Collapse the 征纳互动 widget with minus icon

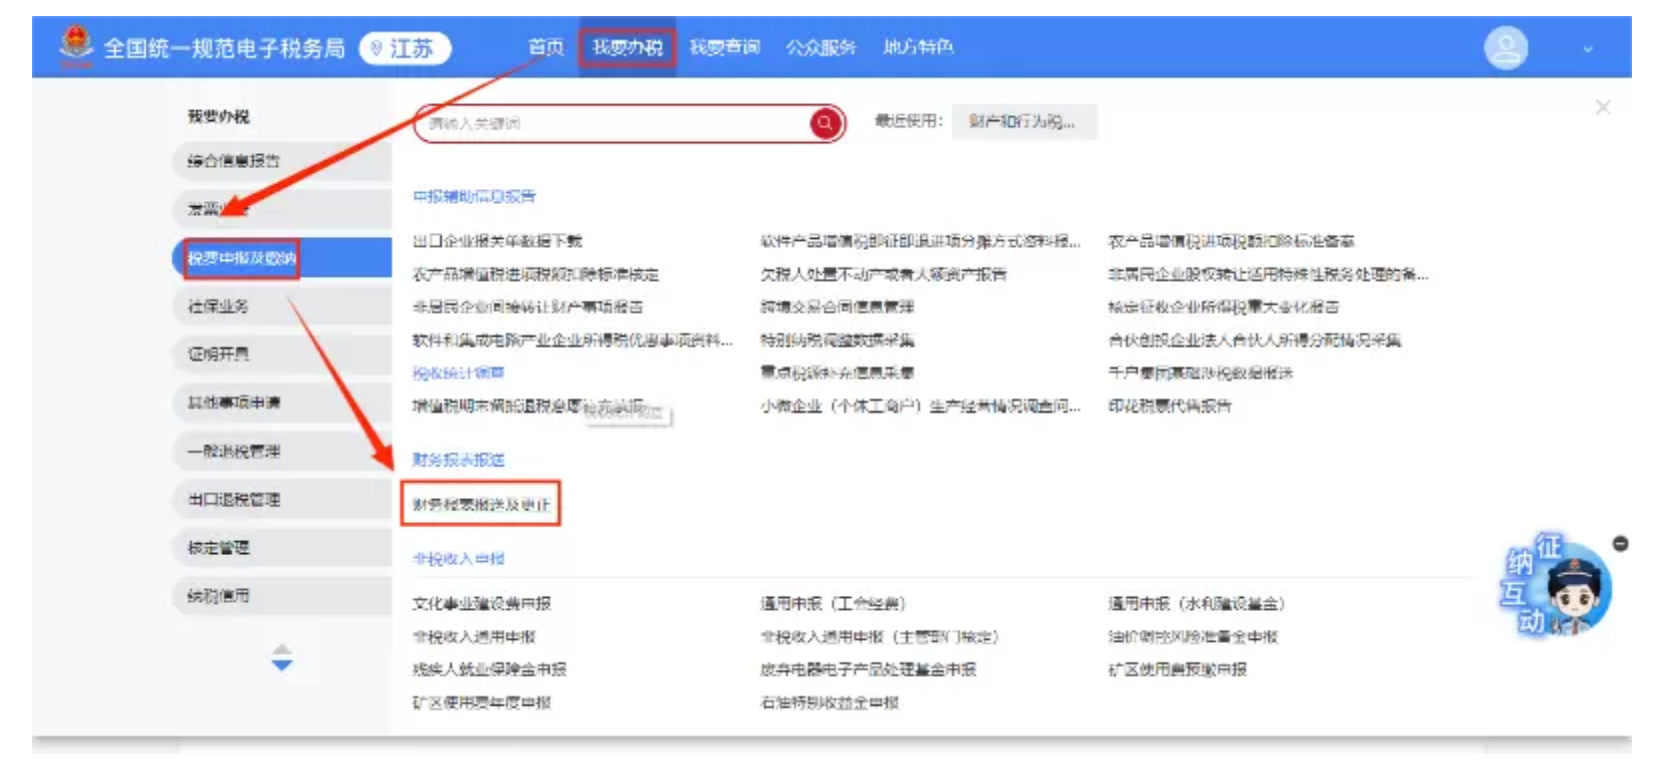(x=1621, y=544)
